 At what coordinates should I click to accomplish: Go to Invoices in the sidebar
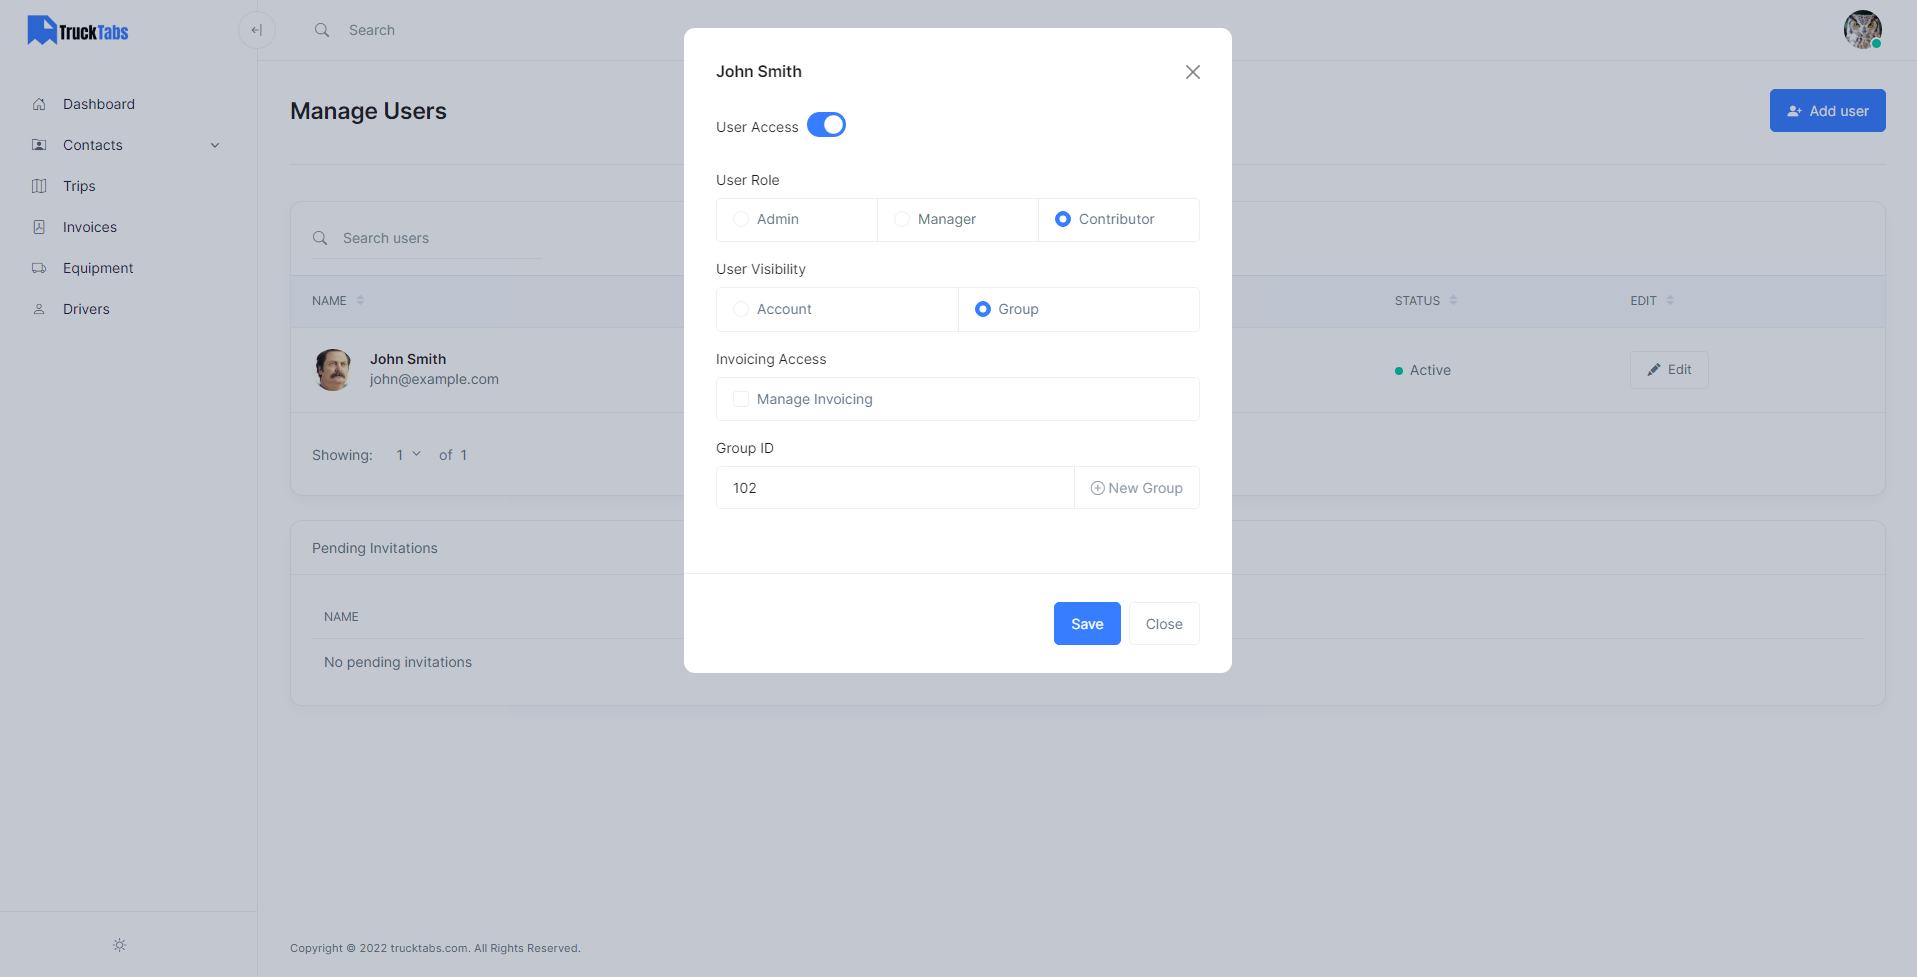(x=89, y=227)
